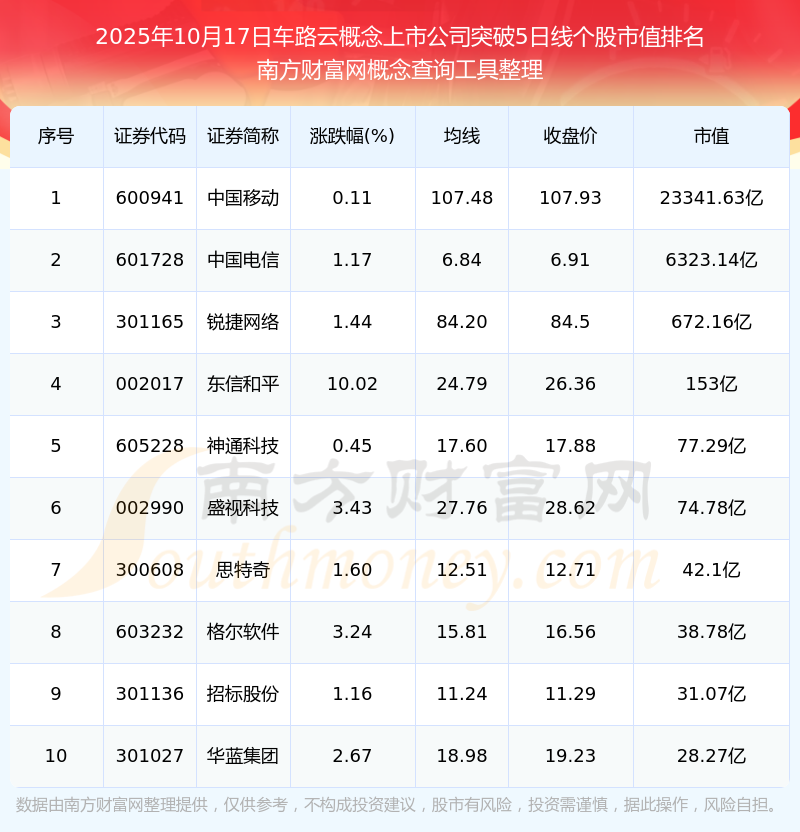Image resolution: width=800 pixels, height=832 pixels.
Task: Click the 2.67 percent change value
Action: point(352,757)
